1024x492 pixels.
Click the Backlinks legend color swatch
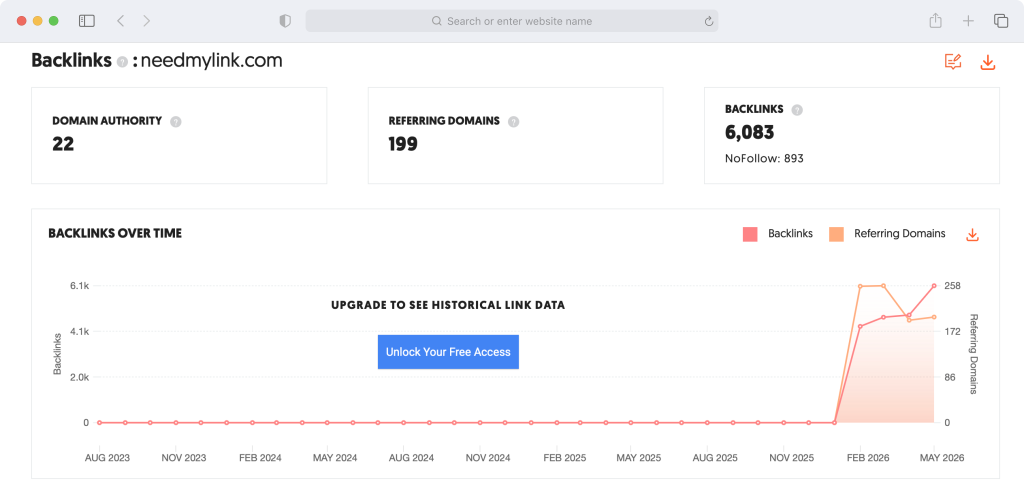point(750,234)
